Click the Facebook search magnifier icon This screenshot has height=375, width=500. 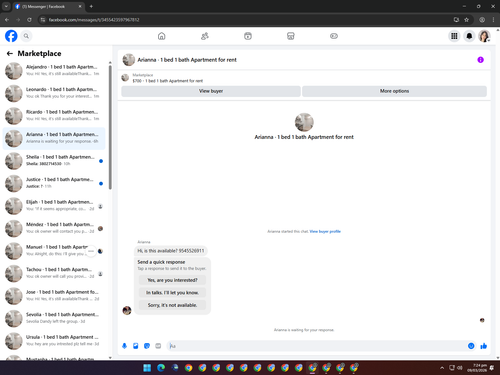(26, 36)
